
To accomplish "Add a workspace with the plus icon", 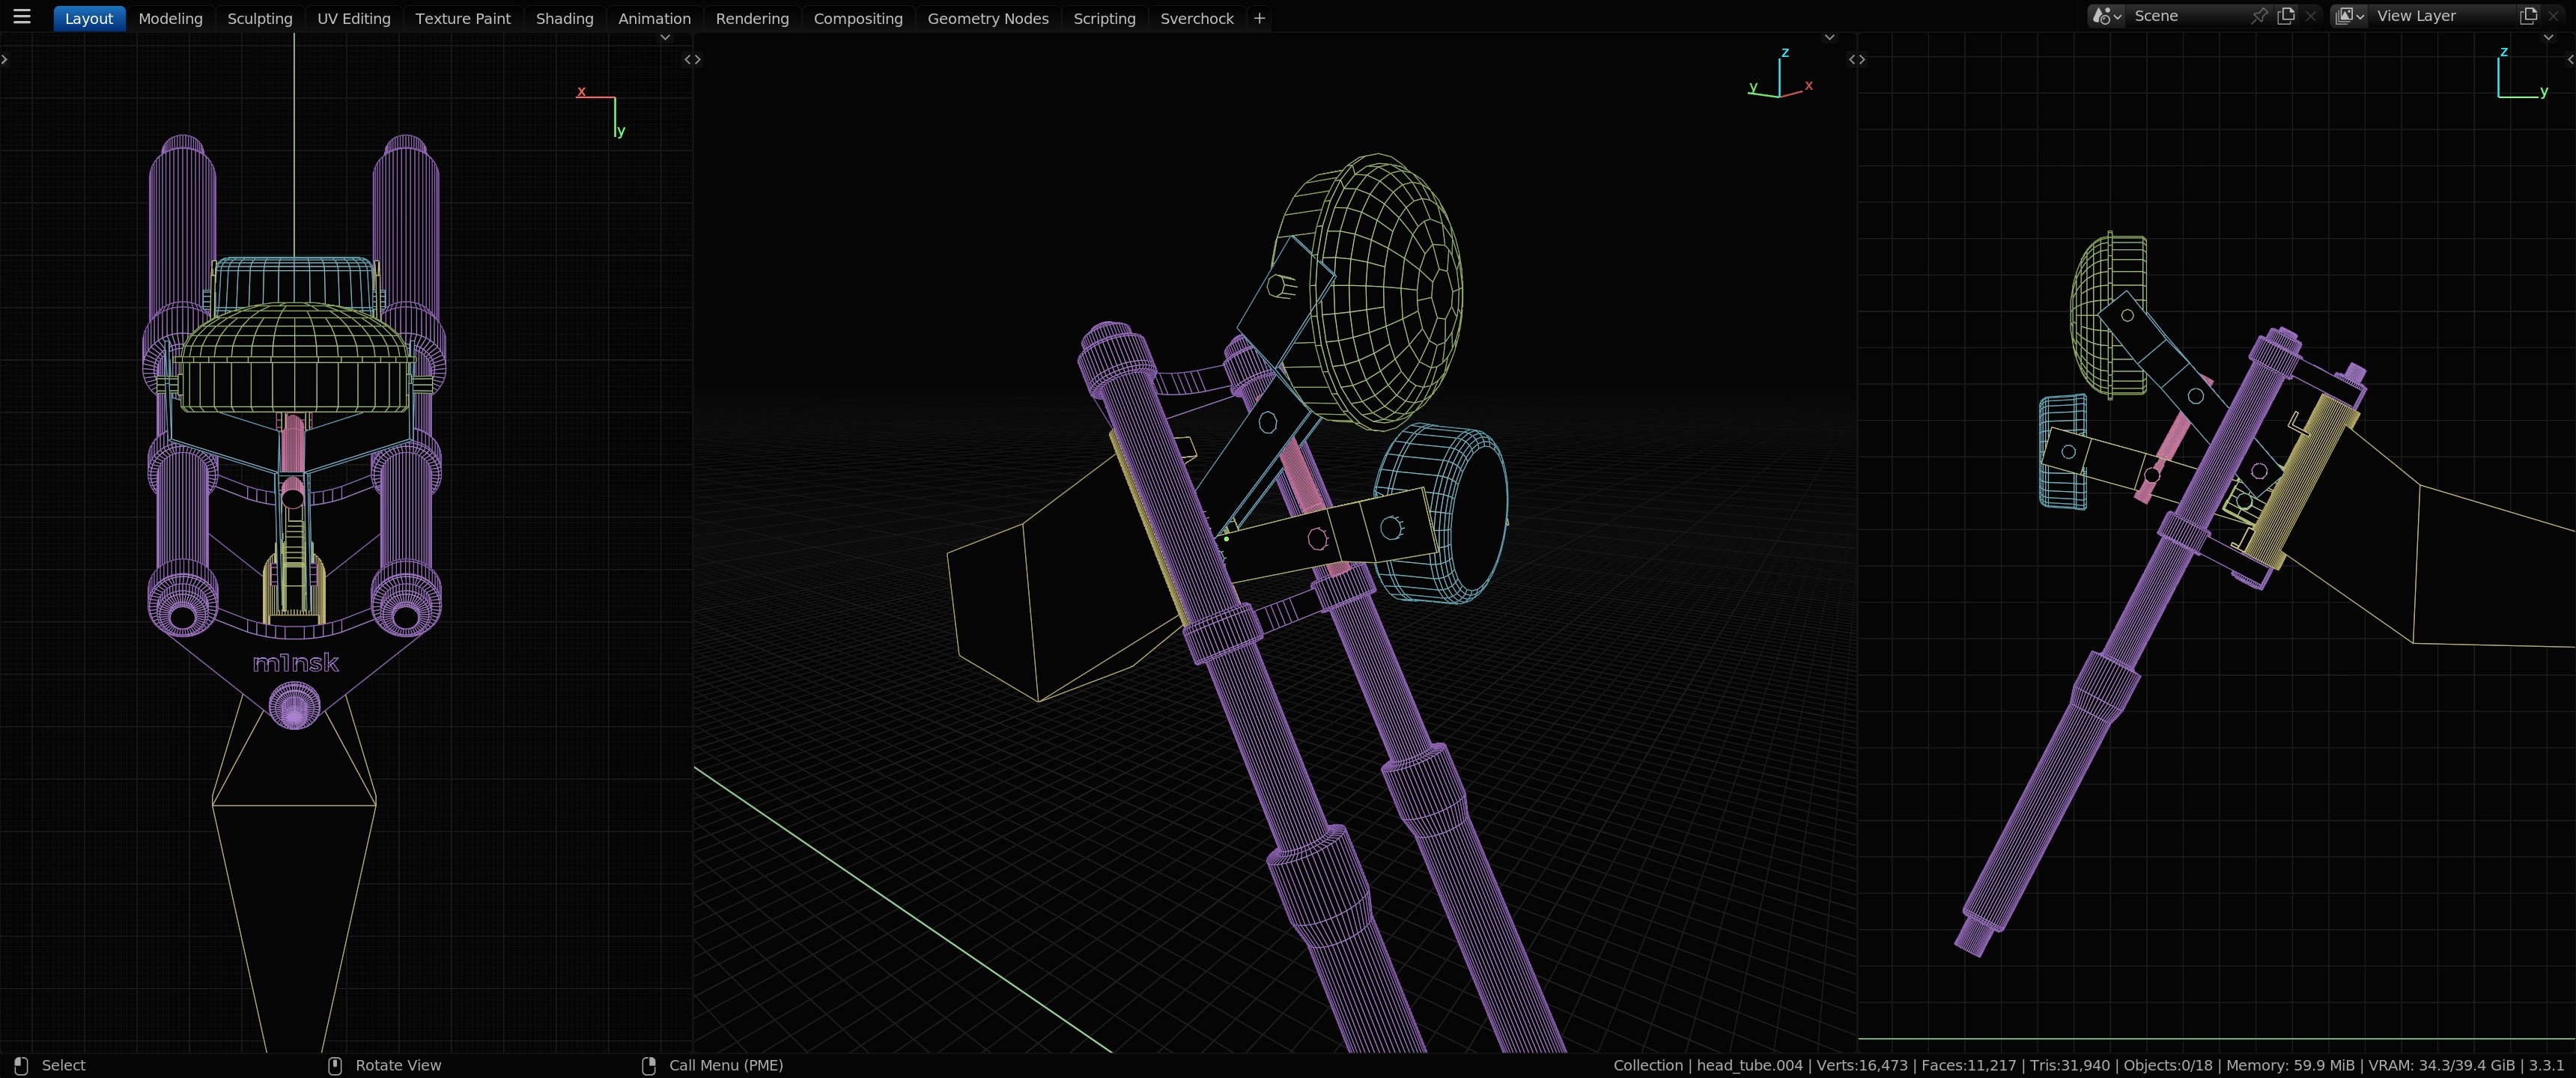I will 1259,18.
